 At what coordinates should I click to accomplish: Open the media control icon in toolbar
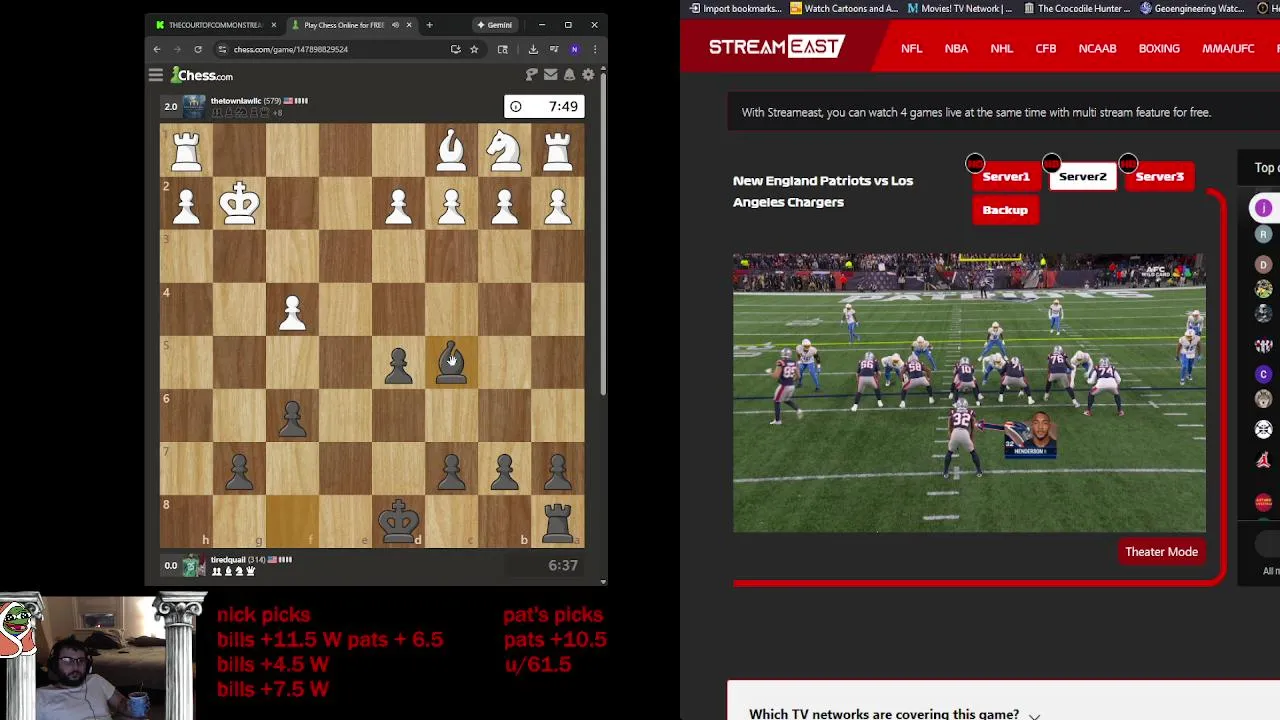point(553,49)
